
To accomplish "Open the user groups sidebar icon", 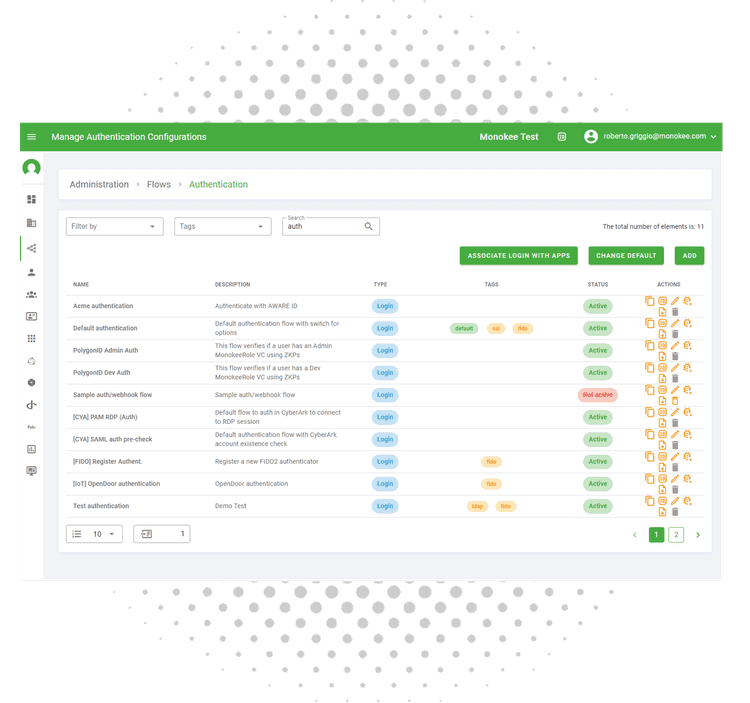I will pyautogui.click(x=32, y=294).
